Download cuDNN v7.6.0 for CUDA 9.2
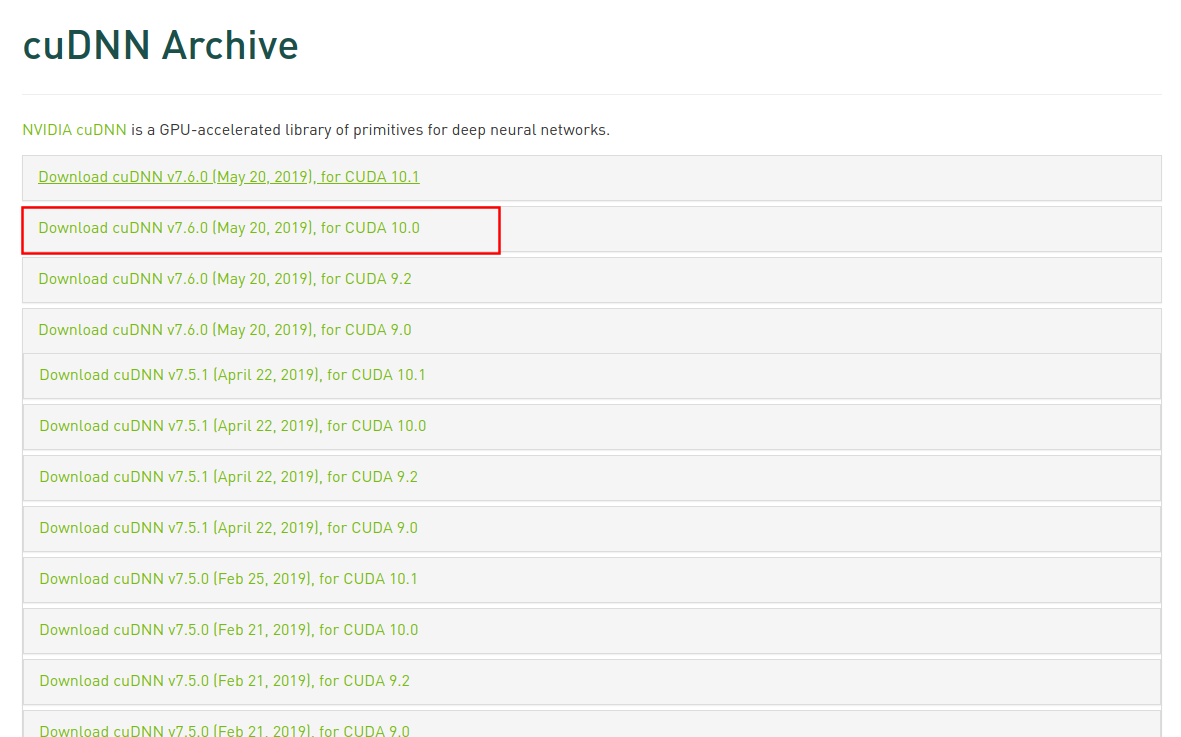 coord(225,279)
